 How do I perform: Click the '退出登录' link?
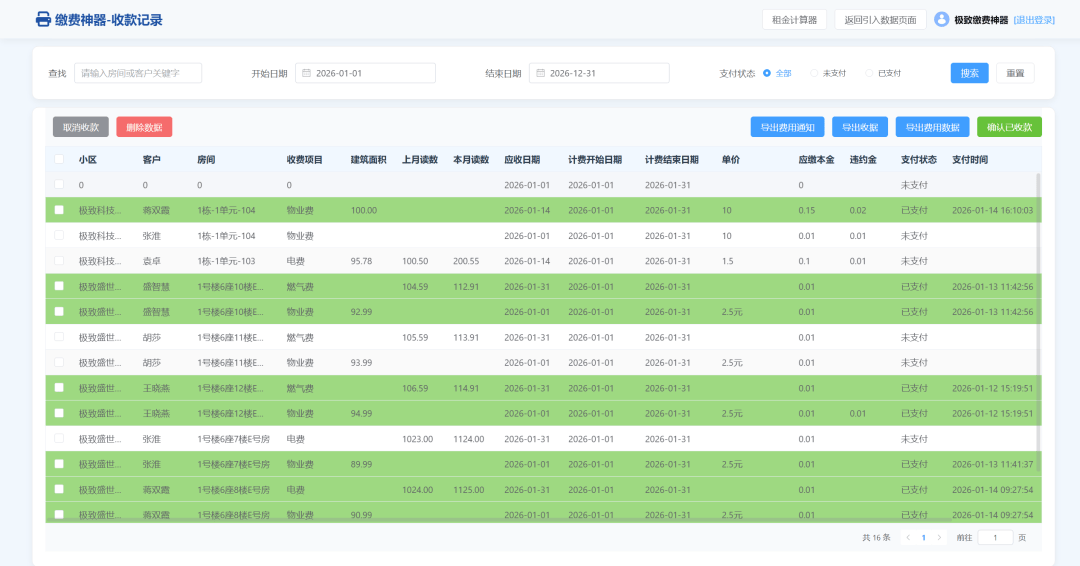pos(1034,20)
